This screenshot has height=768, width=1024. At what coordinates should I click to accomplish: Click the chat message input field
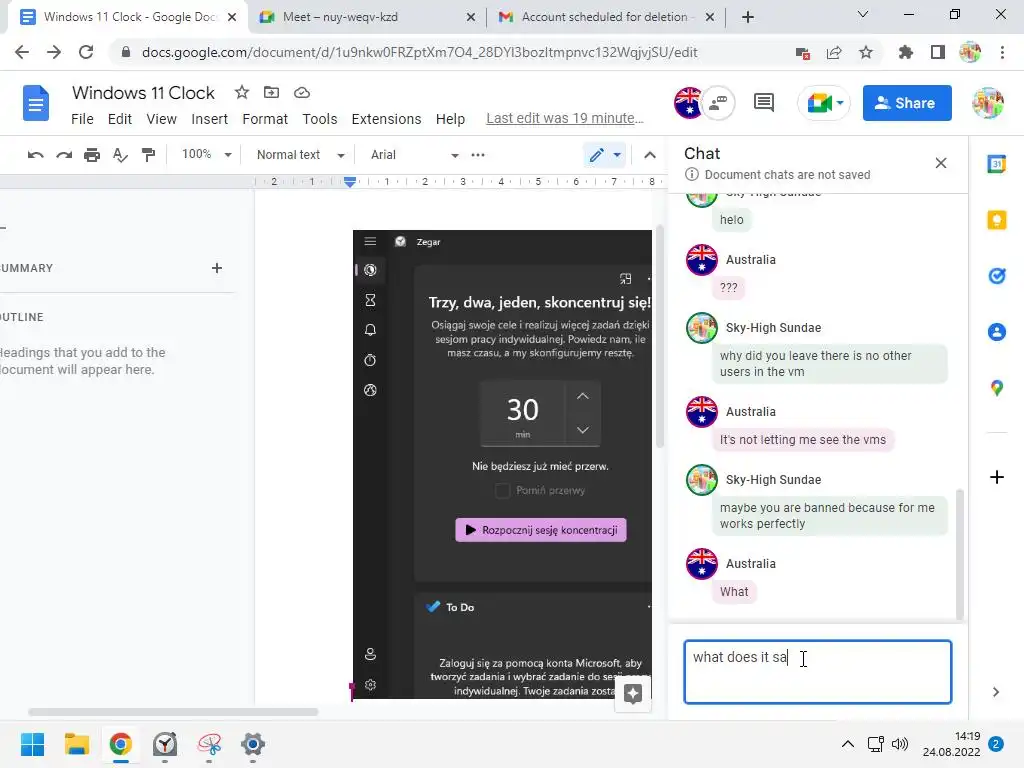pyautogui.click(x=818, y=672)
